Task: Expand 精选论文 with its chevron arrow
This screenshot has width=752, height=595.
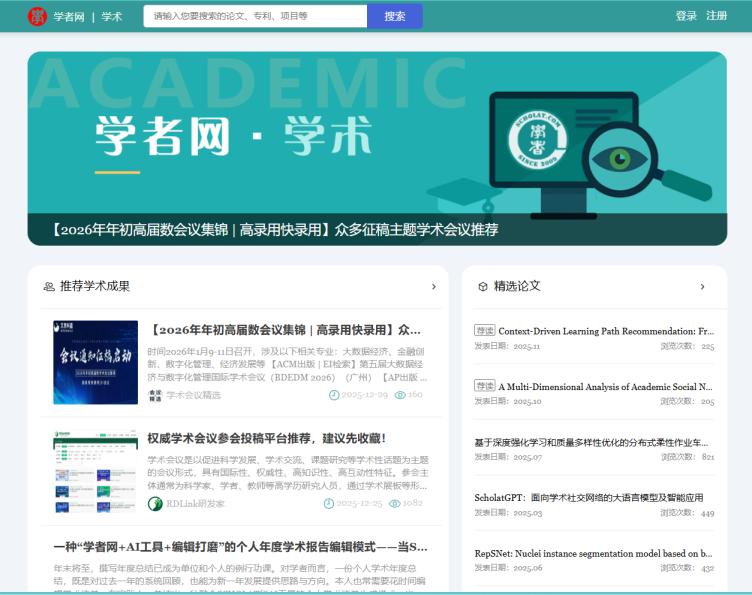Action: [x=702, y=287]
